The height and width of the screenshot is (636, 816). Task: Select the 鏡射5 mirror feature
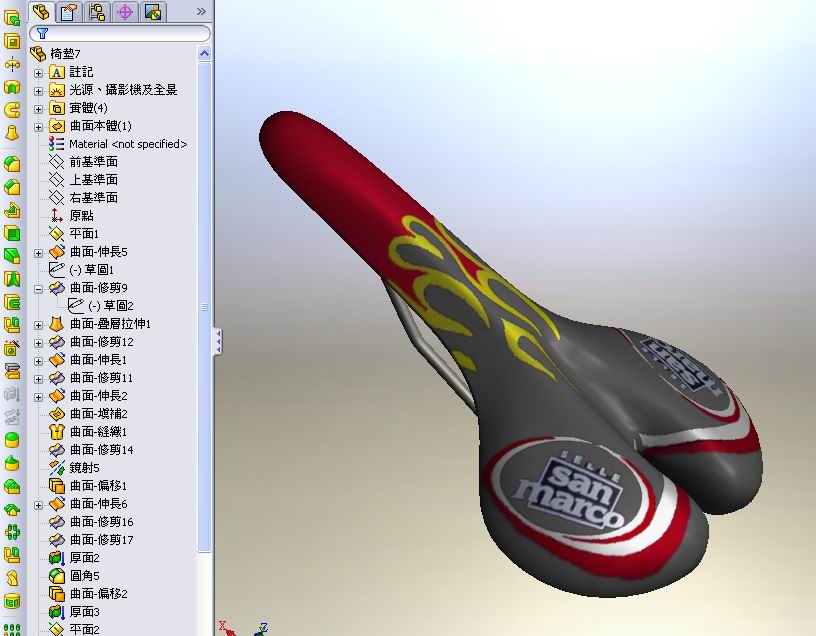point(74,468)
